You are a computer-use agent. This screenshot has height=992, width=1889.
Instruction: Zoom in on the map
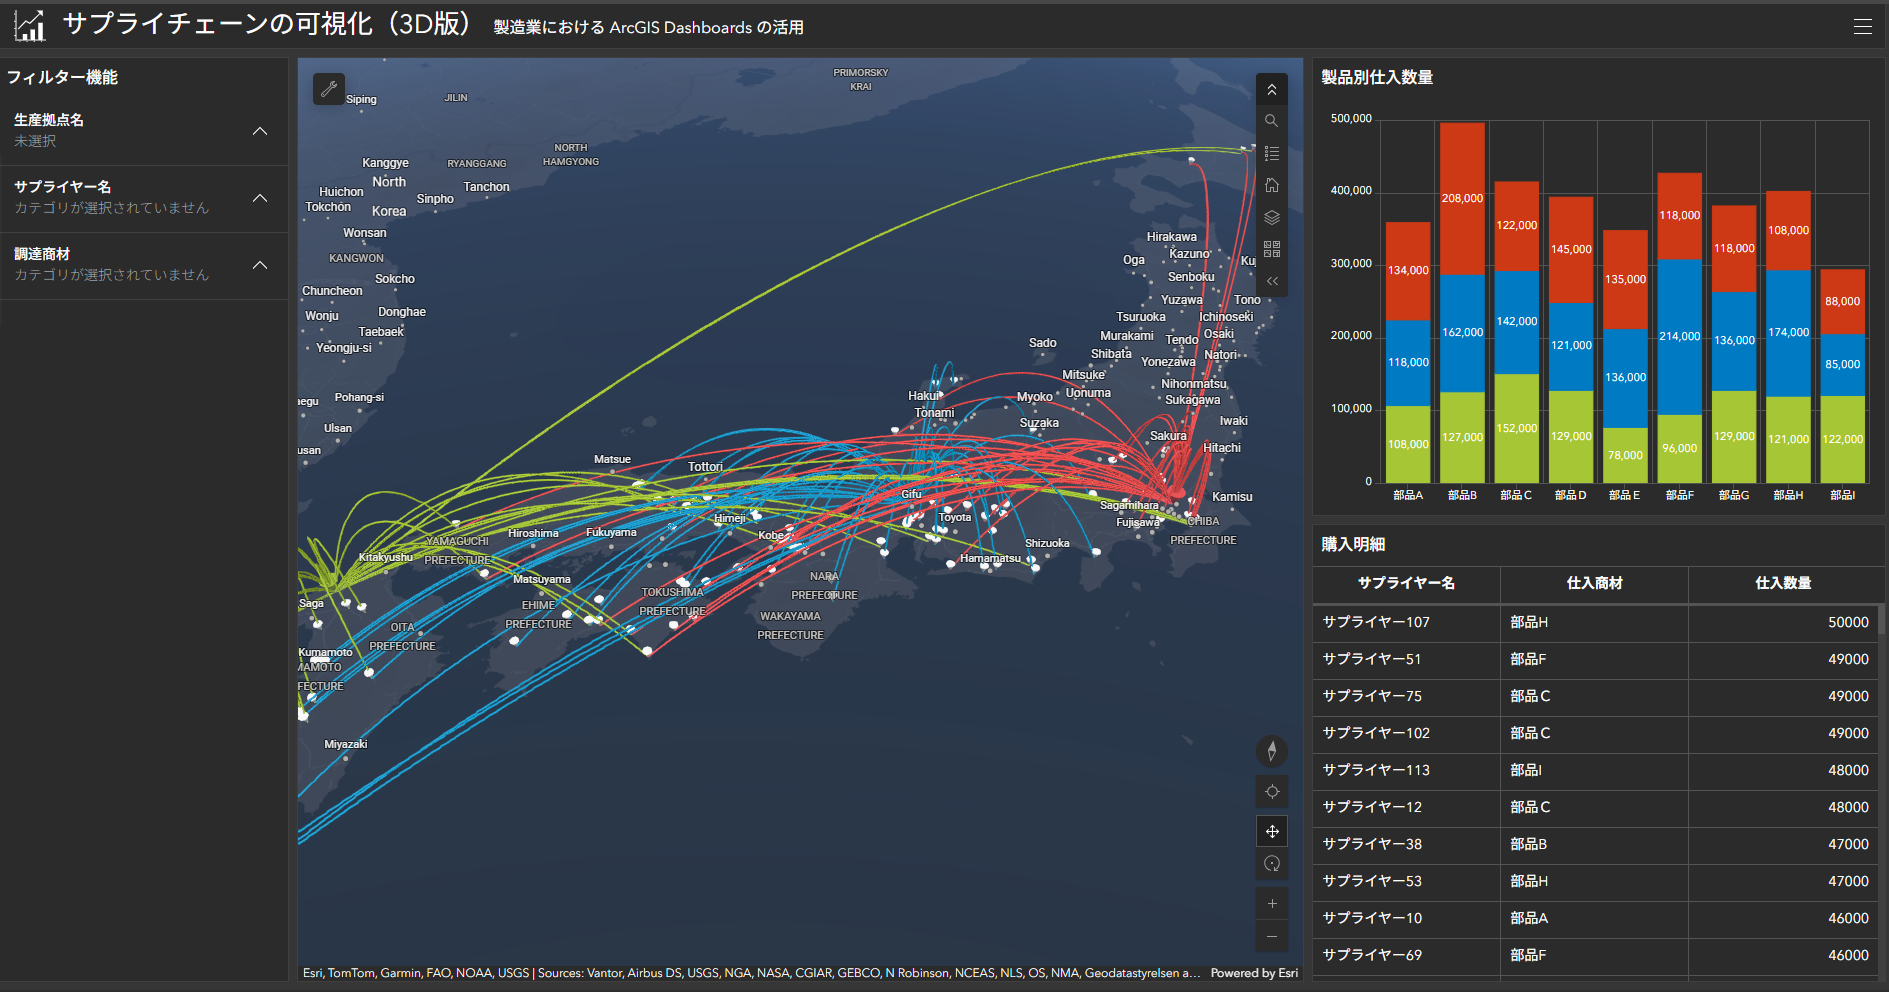[1271, 904]
